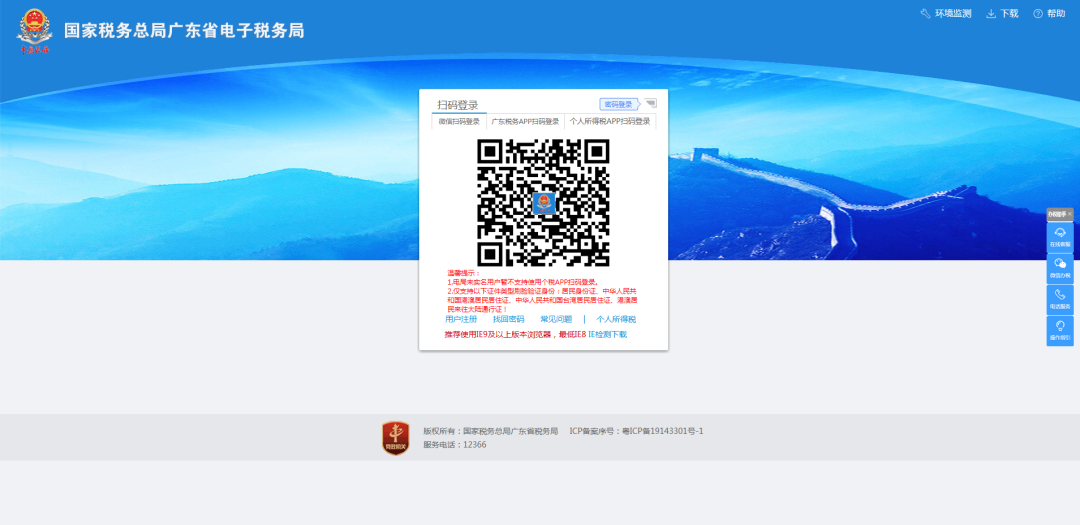1080x525 pixels.
Task: Go to the 个人所得税 link
Action: coord(616,319)
